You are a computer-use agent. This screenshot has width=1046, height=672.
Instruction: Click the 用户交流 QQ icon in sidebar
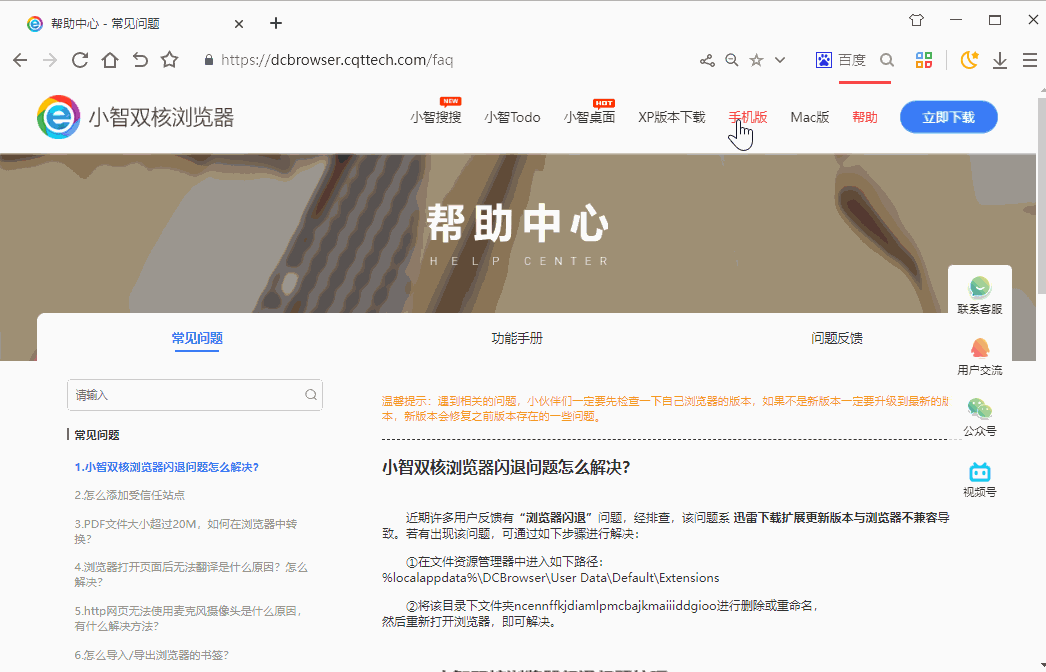coord(979,350)
